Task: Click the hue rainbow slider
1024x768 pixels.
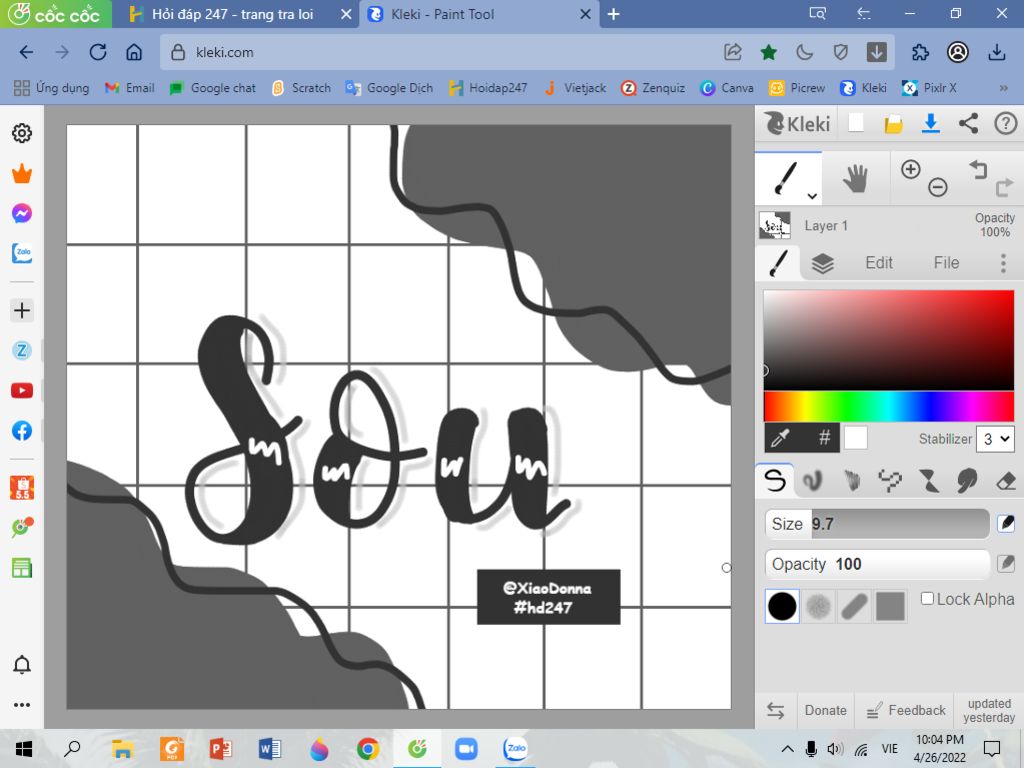Action: tap(889, 407)
